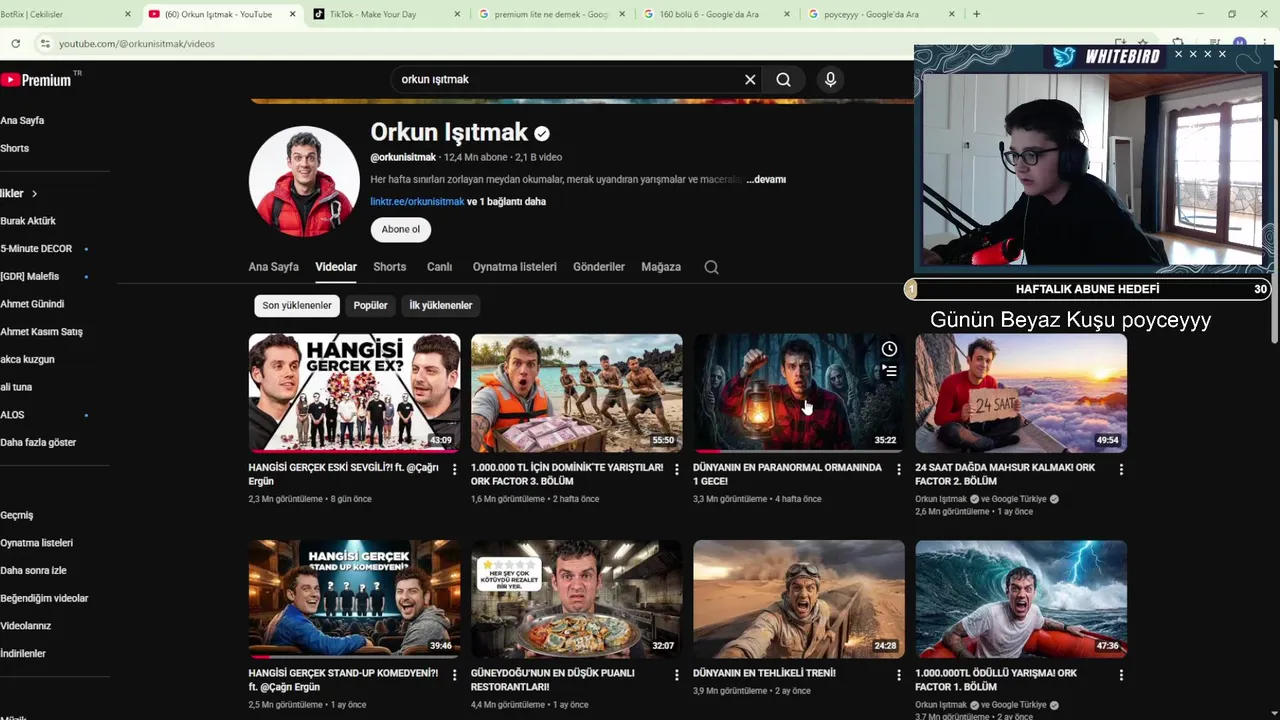Open channel Oynatma listeleri tab
The height and width of the screenshot is (720, 1280).
514,267
